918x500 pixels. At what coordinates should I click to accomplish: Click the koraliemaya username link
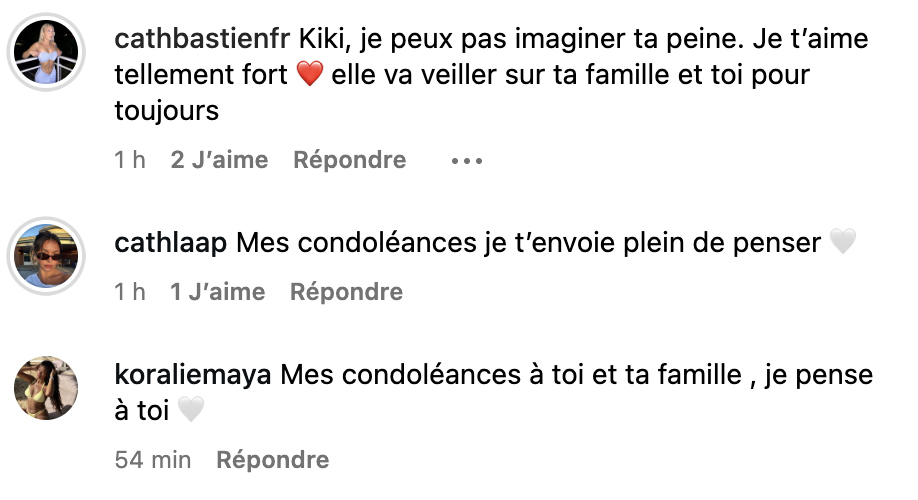pos(194,375)
